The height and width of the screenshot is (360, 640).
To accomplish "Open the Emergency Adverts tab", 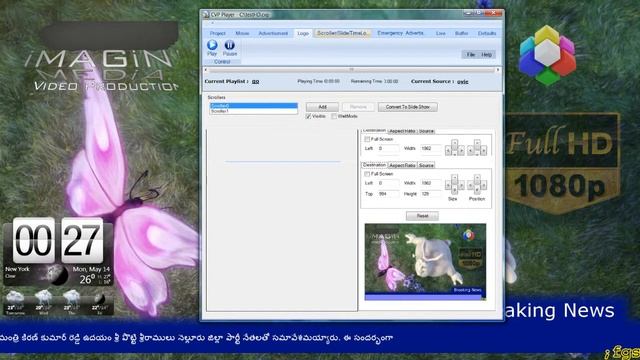I will tap(400, 33).
